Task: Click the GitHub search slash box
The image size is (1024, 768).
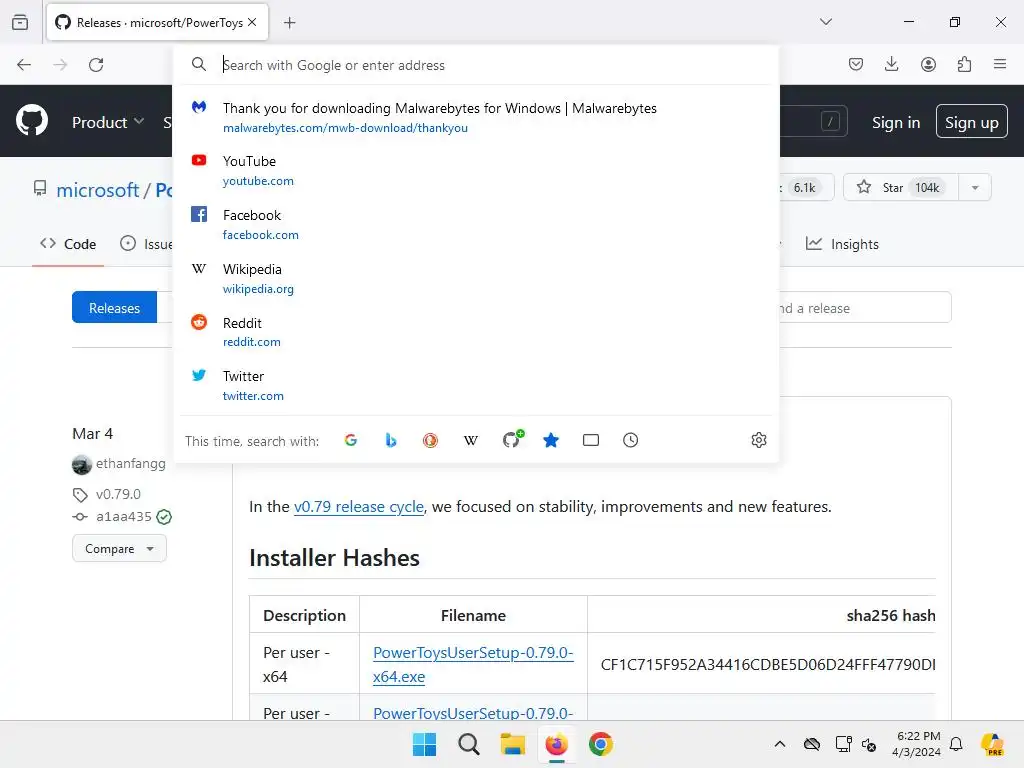Action: click(830, 121)
